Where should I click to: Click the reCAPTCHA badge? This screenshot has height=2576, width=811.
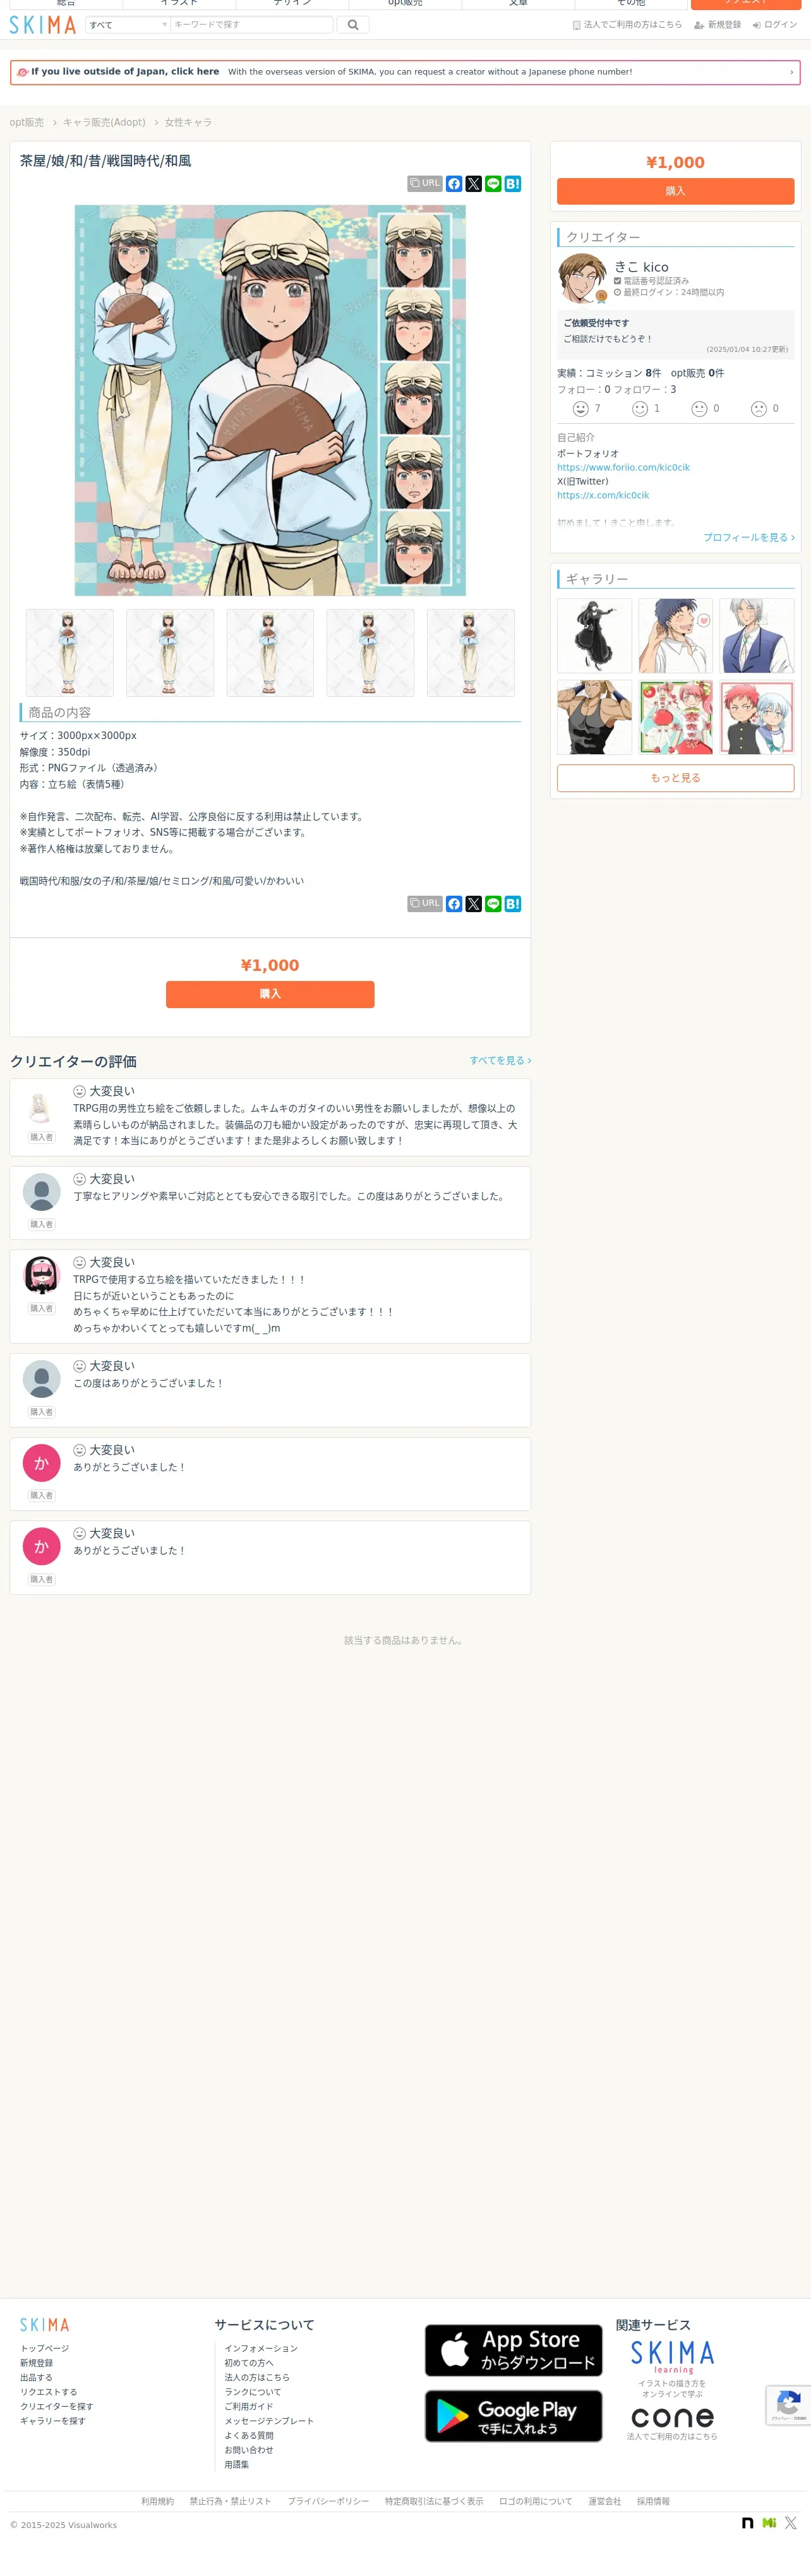[788, 2405]
